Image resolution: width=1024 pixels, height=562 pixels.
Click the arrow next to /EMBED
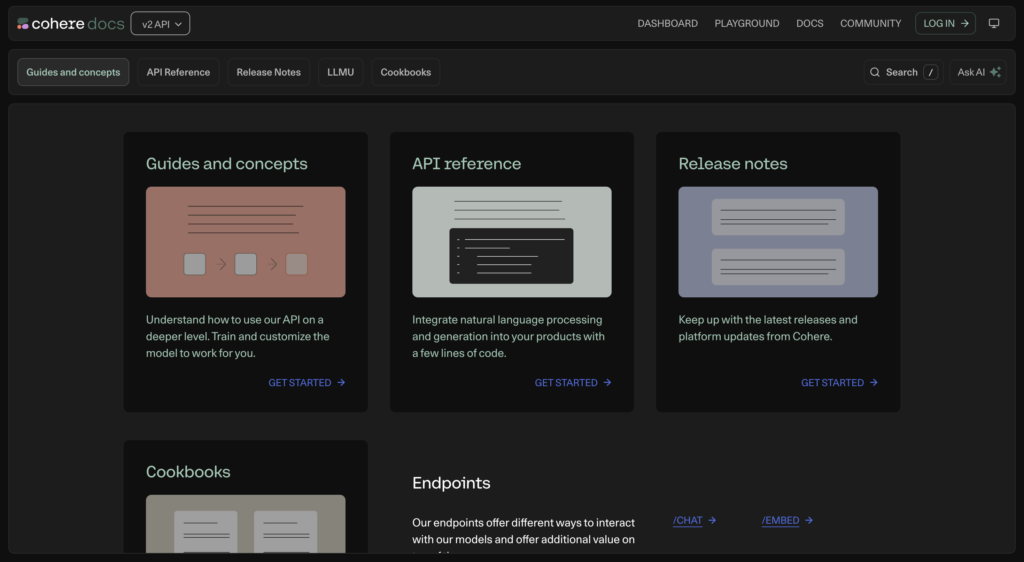click(x=808, y=520)
